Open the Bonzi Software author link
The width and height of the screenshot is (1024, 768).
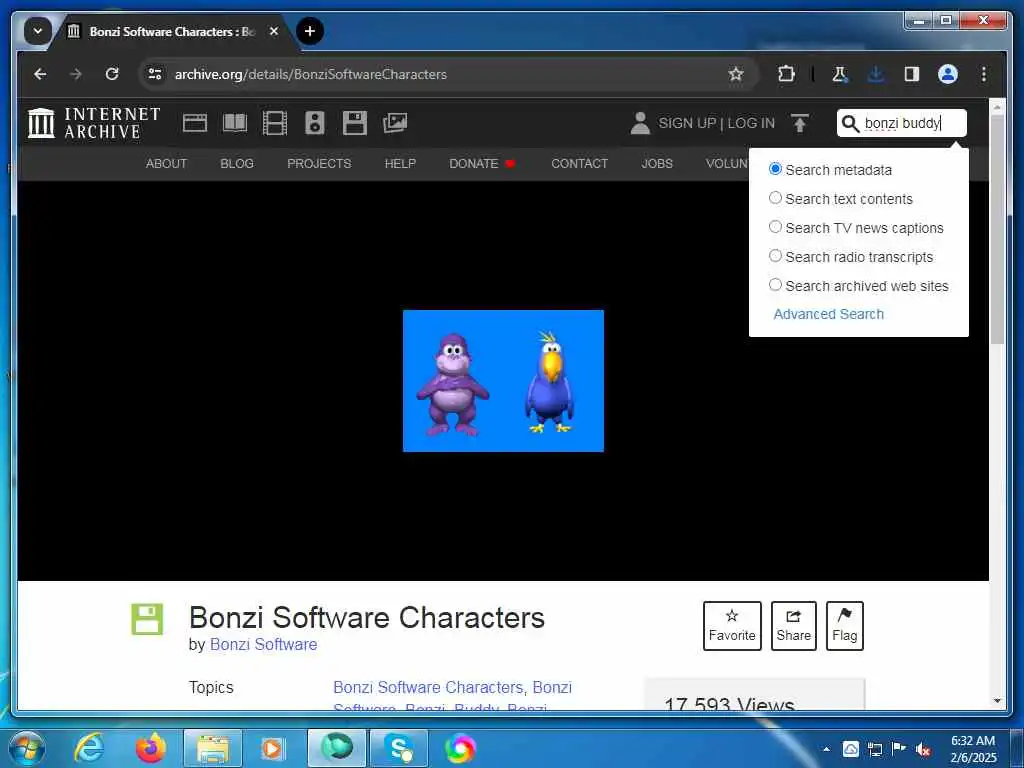point(263,645)
